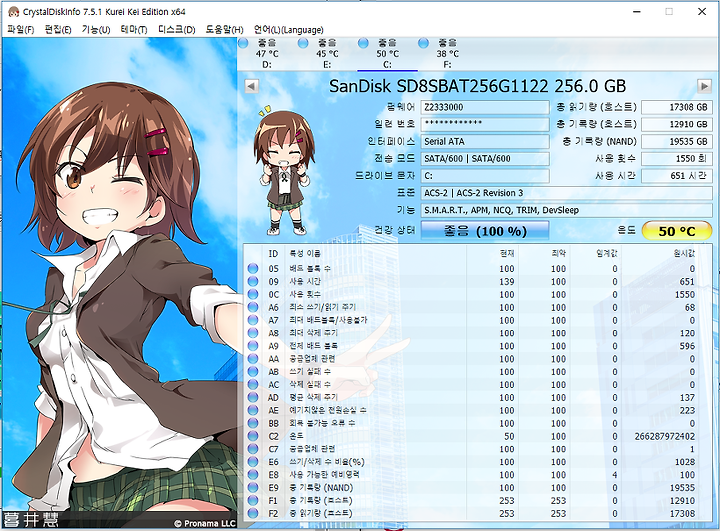Click the total host reads value 17308 GB
Image resolution: width=720 pixels, height=531 pixels.
pyautogui.click(x=676, y=107)
